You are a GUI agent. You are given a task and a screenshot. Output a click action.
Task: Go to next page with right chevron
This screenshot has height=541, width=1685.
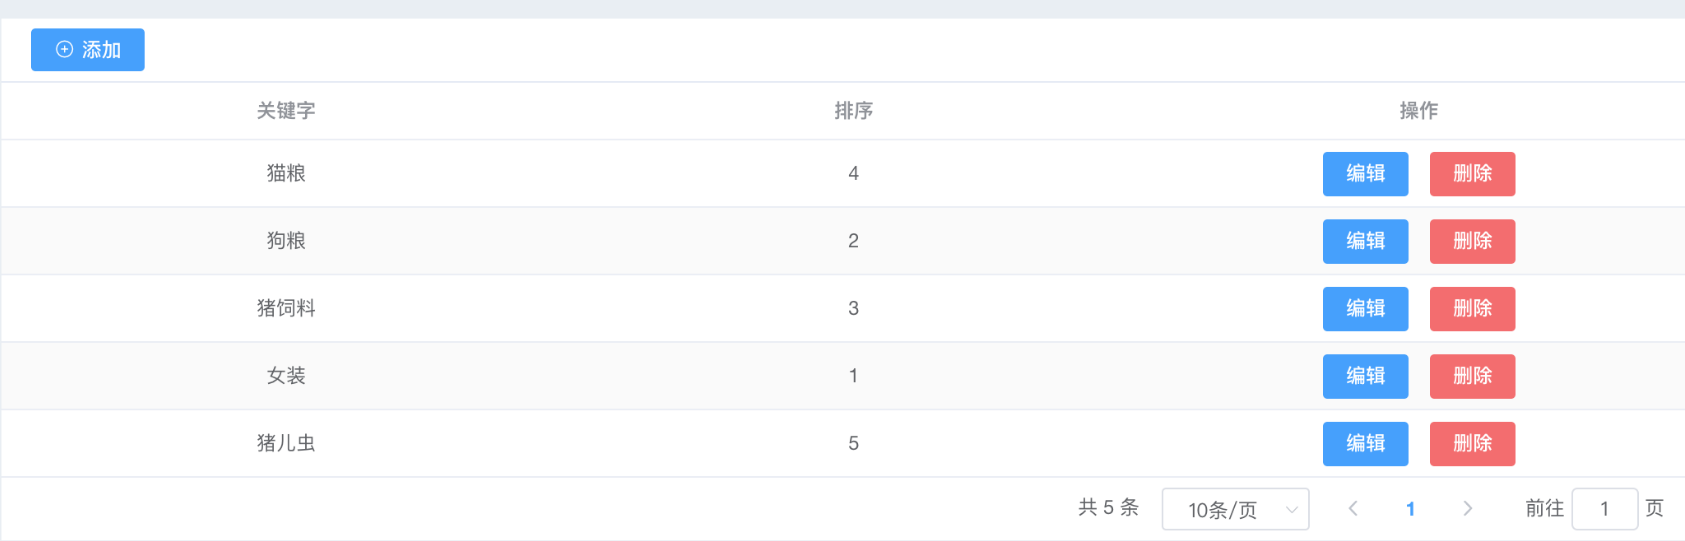click(1467, 509)
